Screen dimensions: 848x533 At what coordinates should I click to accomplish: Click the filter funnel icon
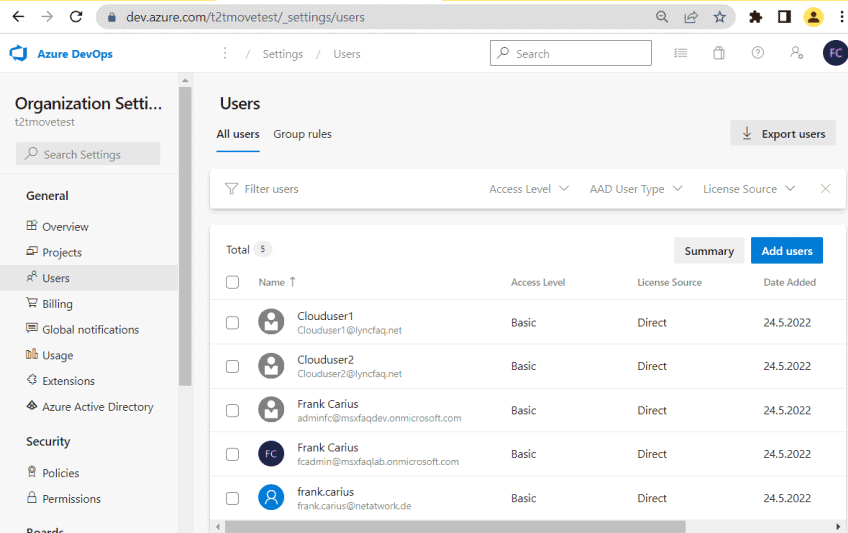click(x=231, y=189)
